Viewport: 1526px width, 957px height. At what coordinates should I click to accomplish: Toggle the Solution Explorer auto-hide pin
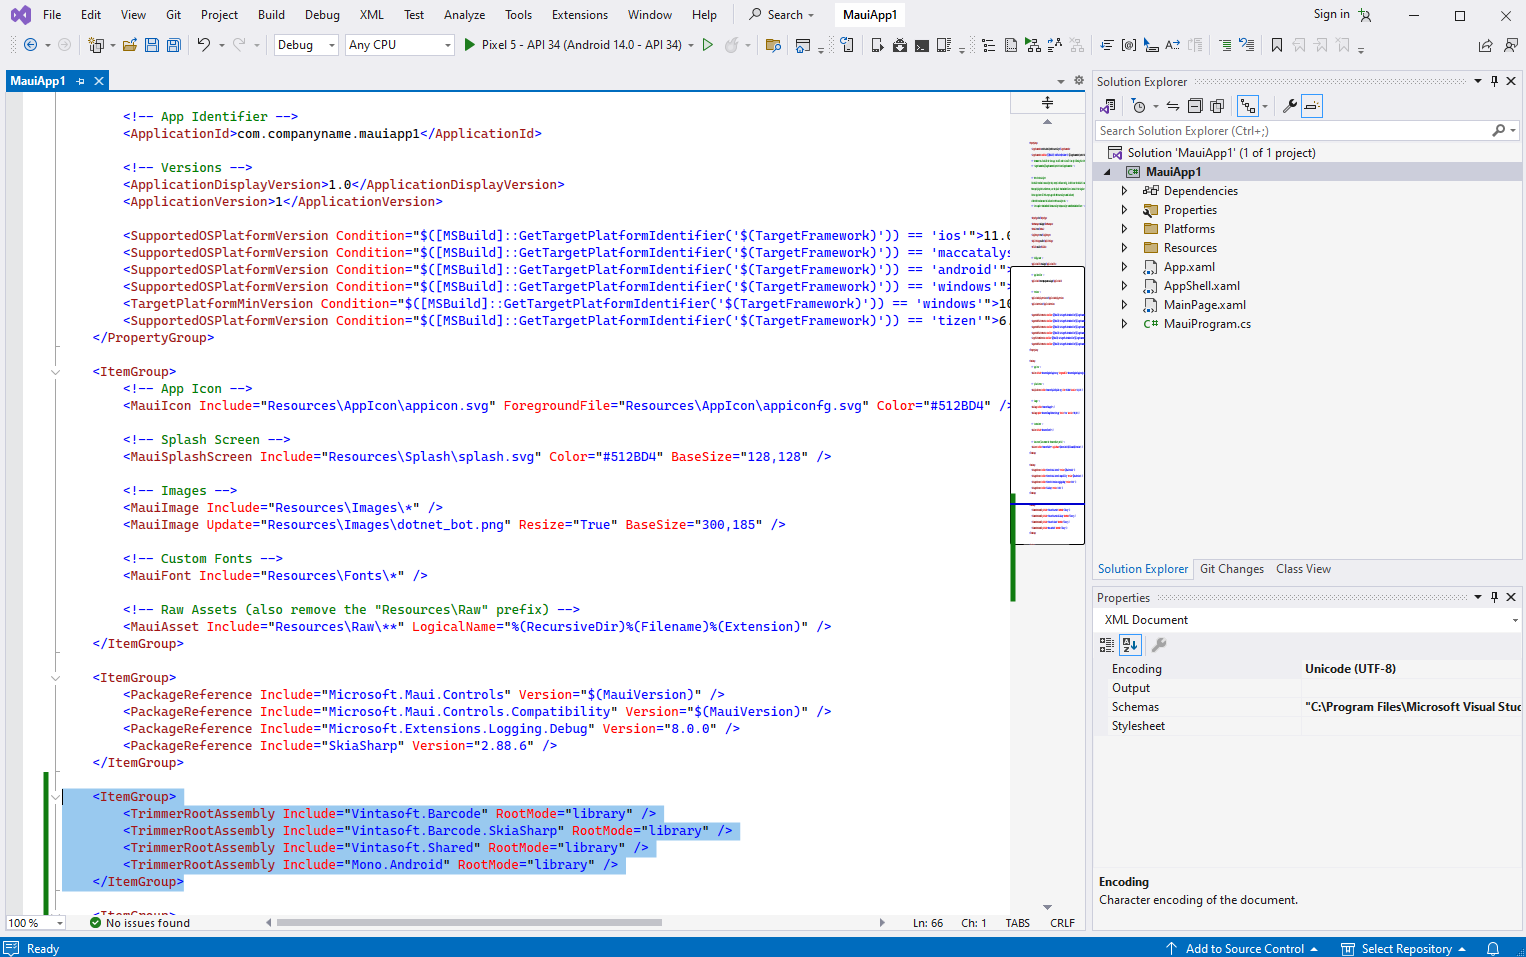coord(1494,82)
